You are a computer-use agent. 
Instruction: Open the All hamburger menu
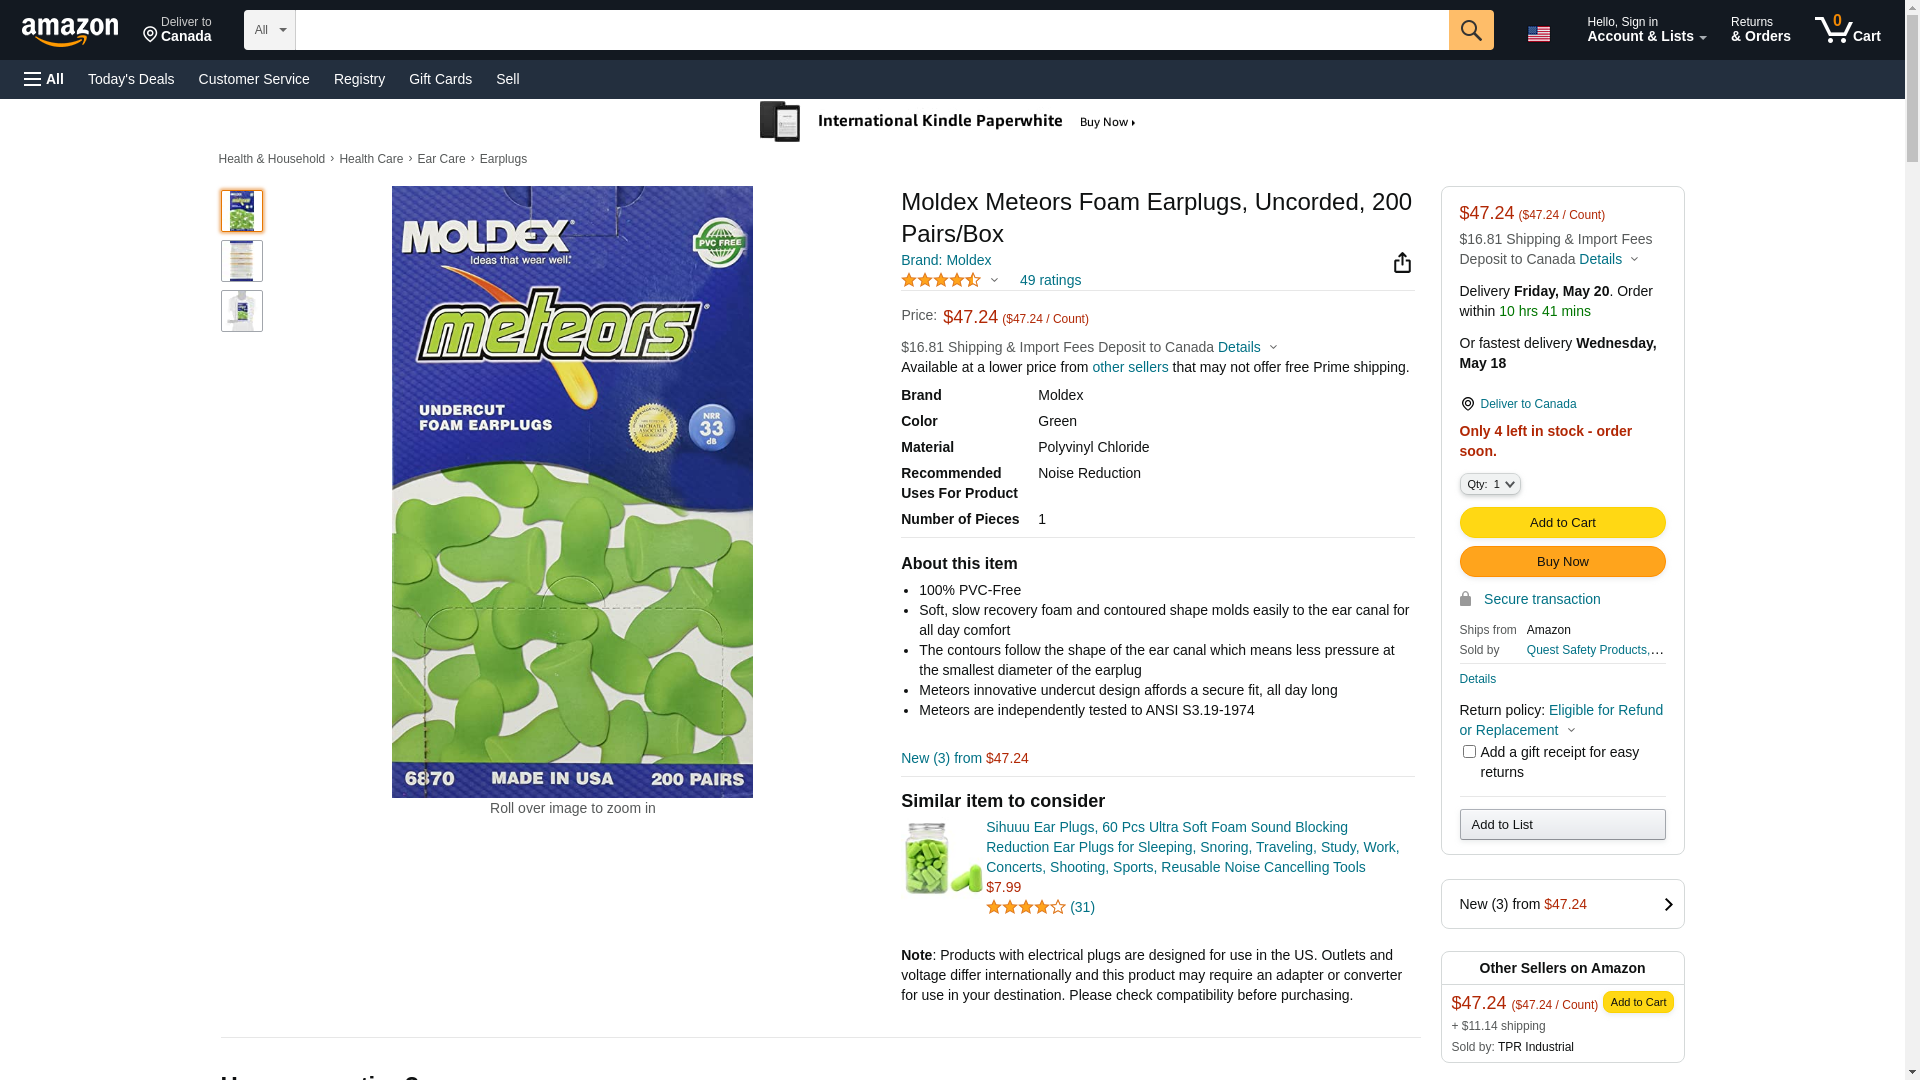[44, 79]
